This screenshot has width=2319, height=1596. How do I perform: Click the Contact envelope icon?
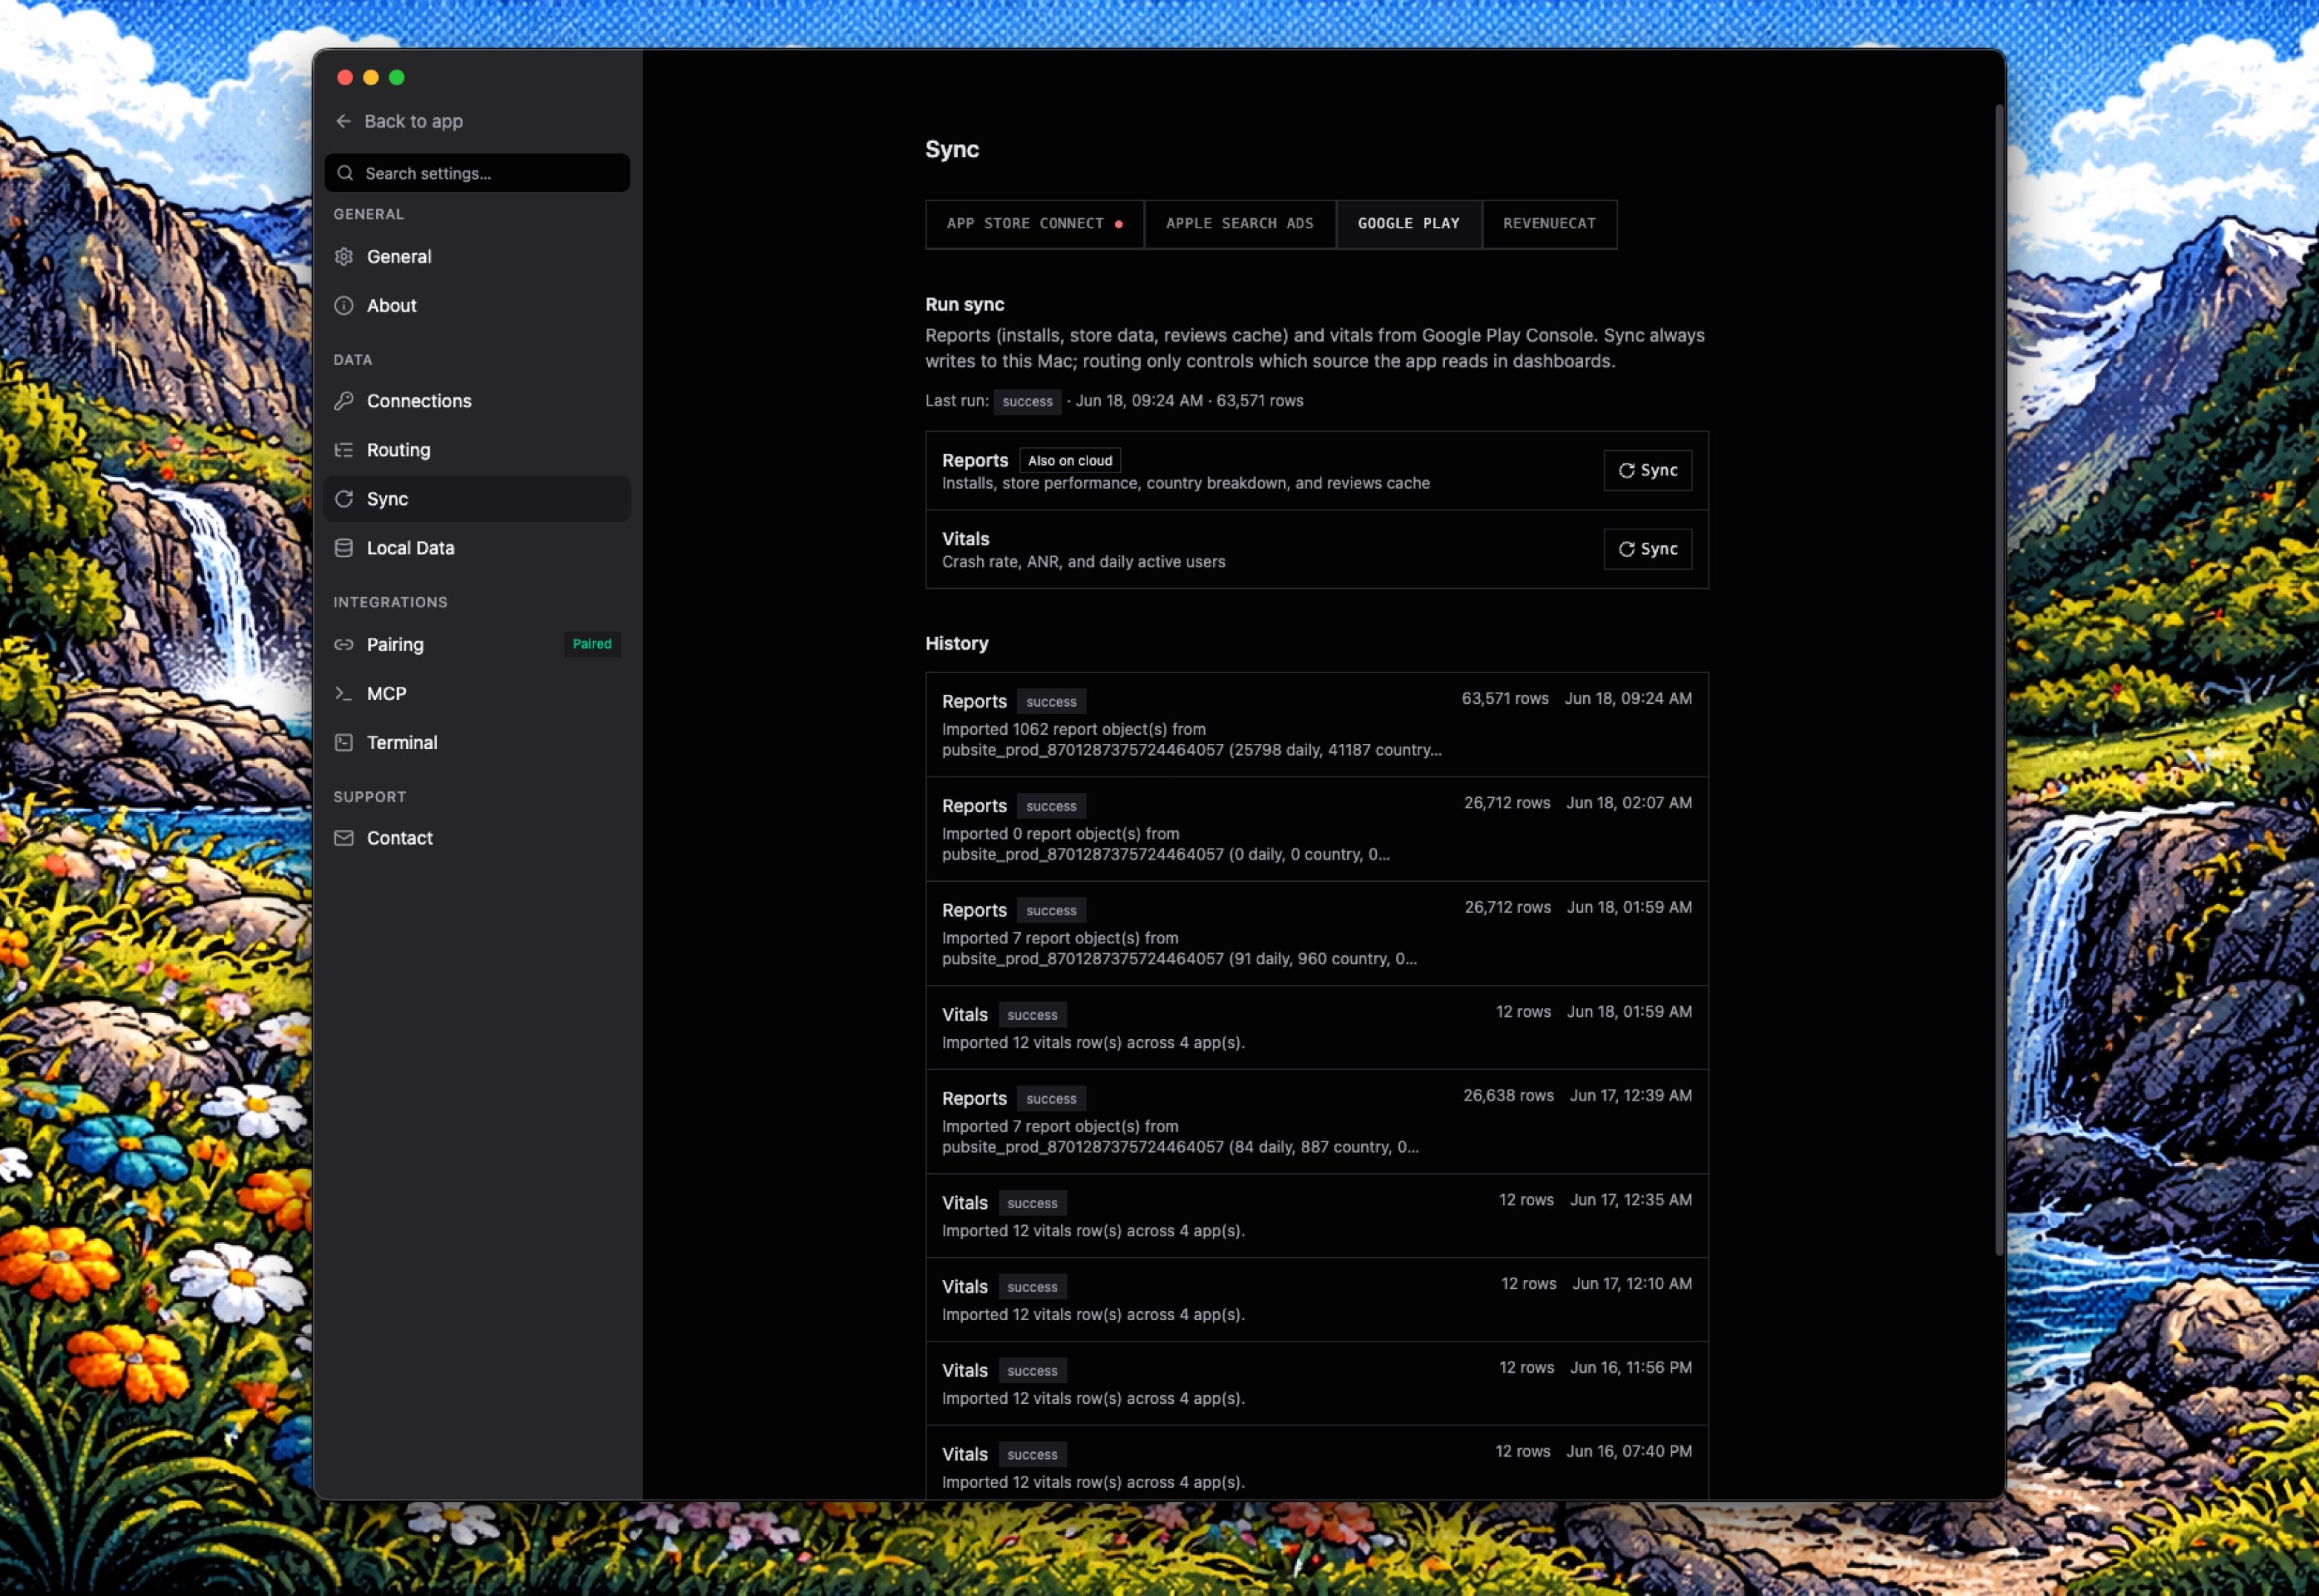(344, 838)
